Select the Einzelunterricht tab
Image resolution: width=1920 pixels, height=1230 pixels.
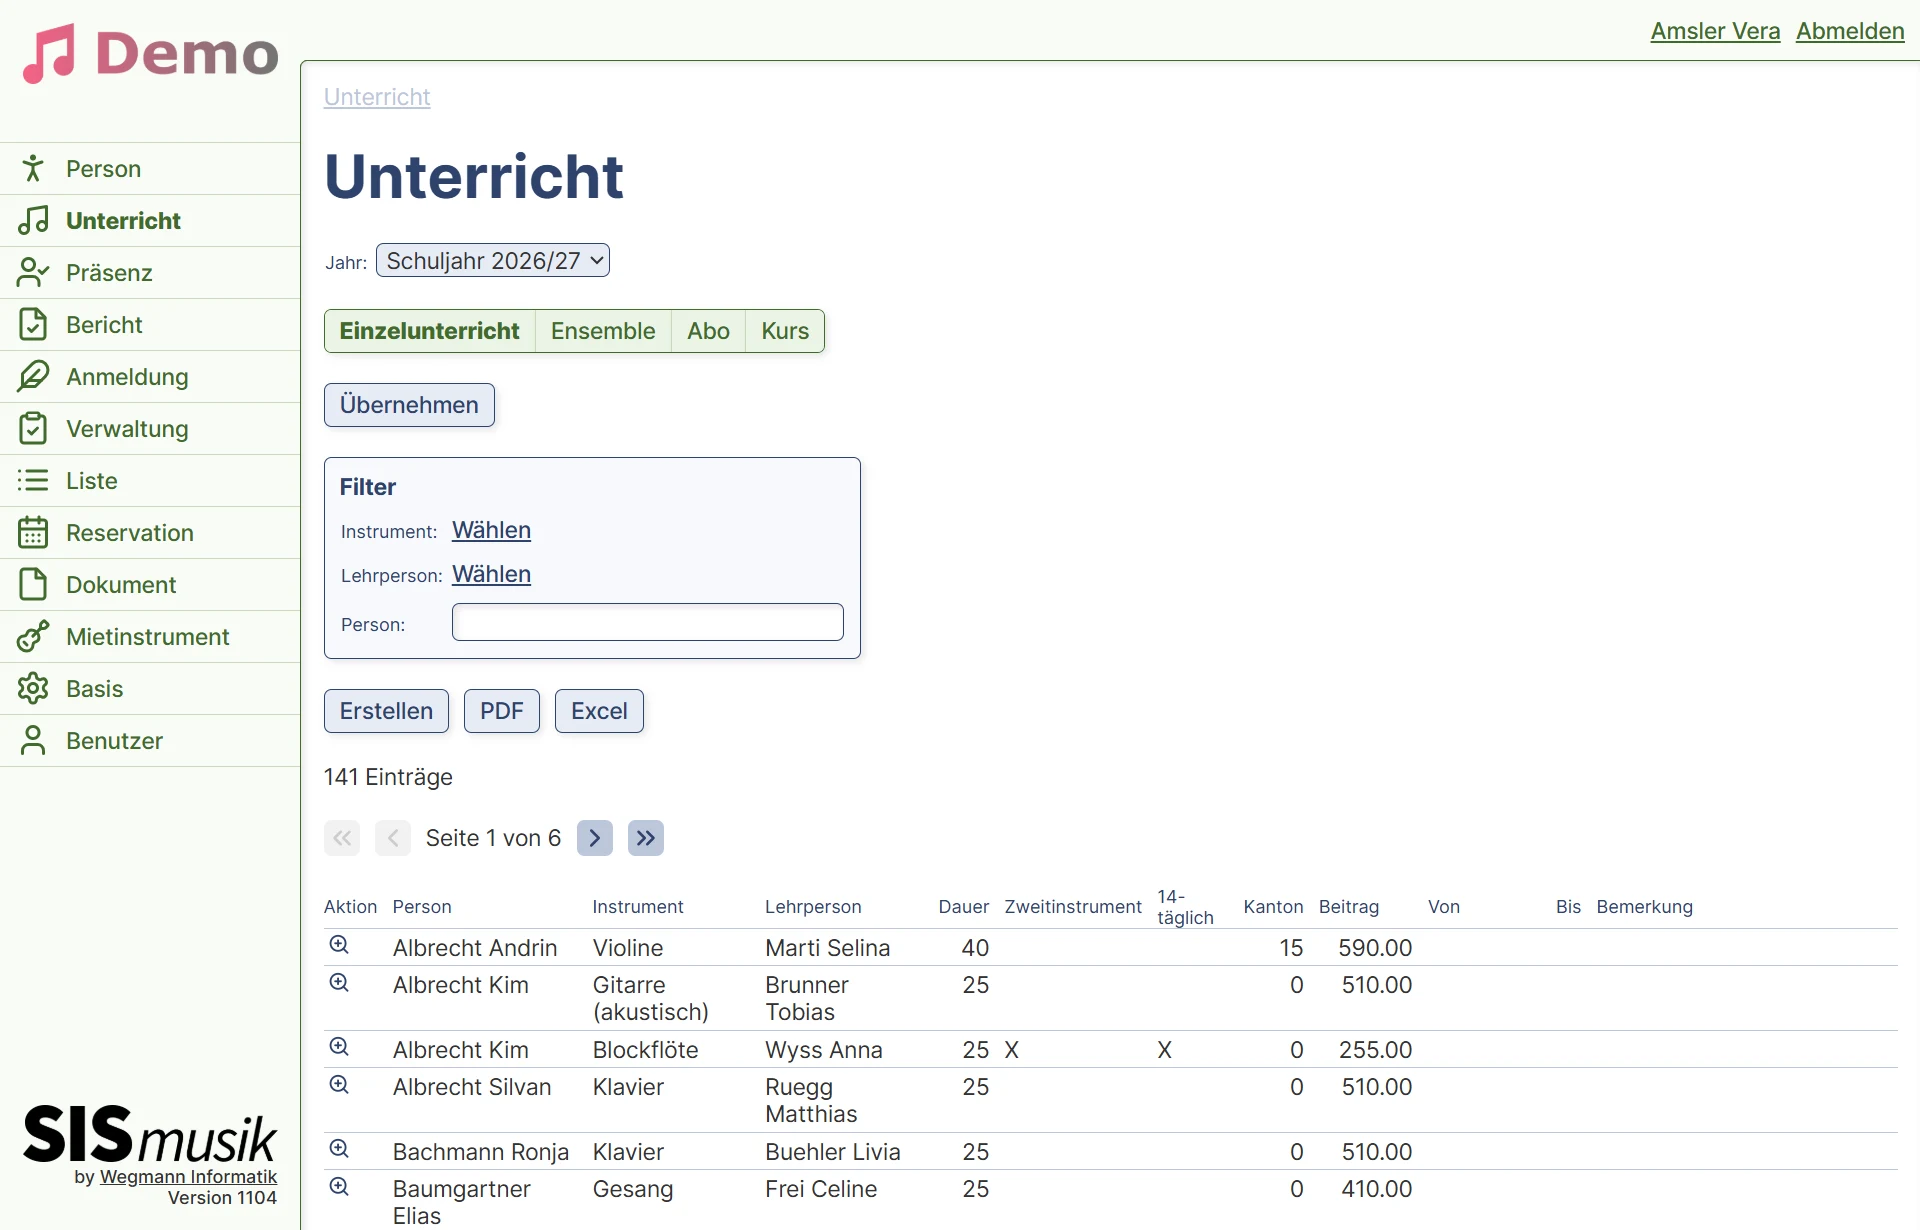click(x=429, y=331)
